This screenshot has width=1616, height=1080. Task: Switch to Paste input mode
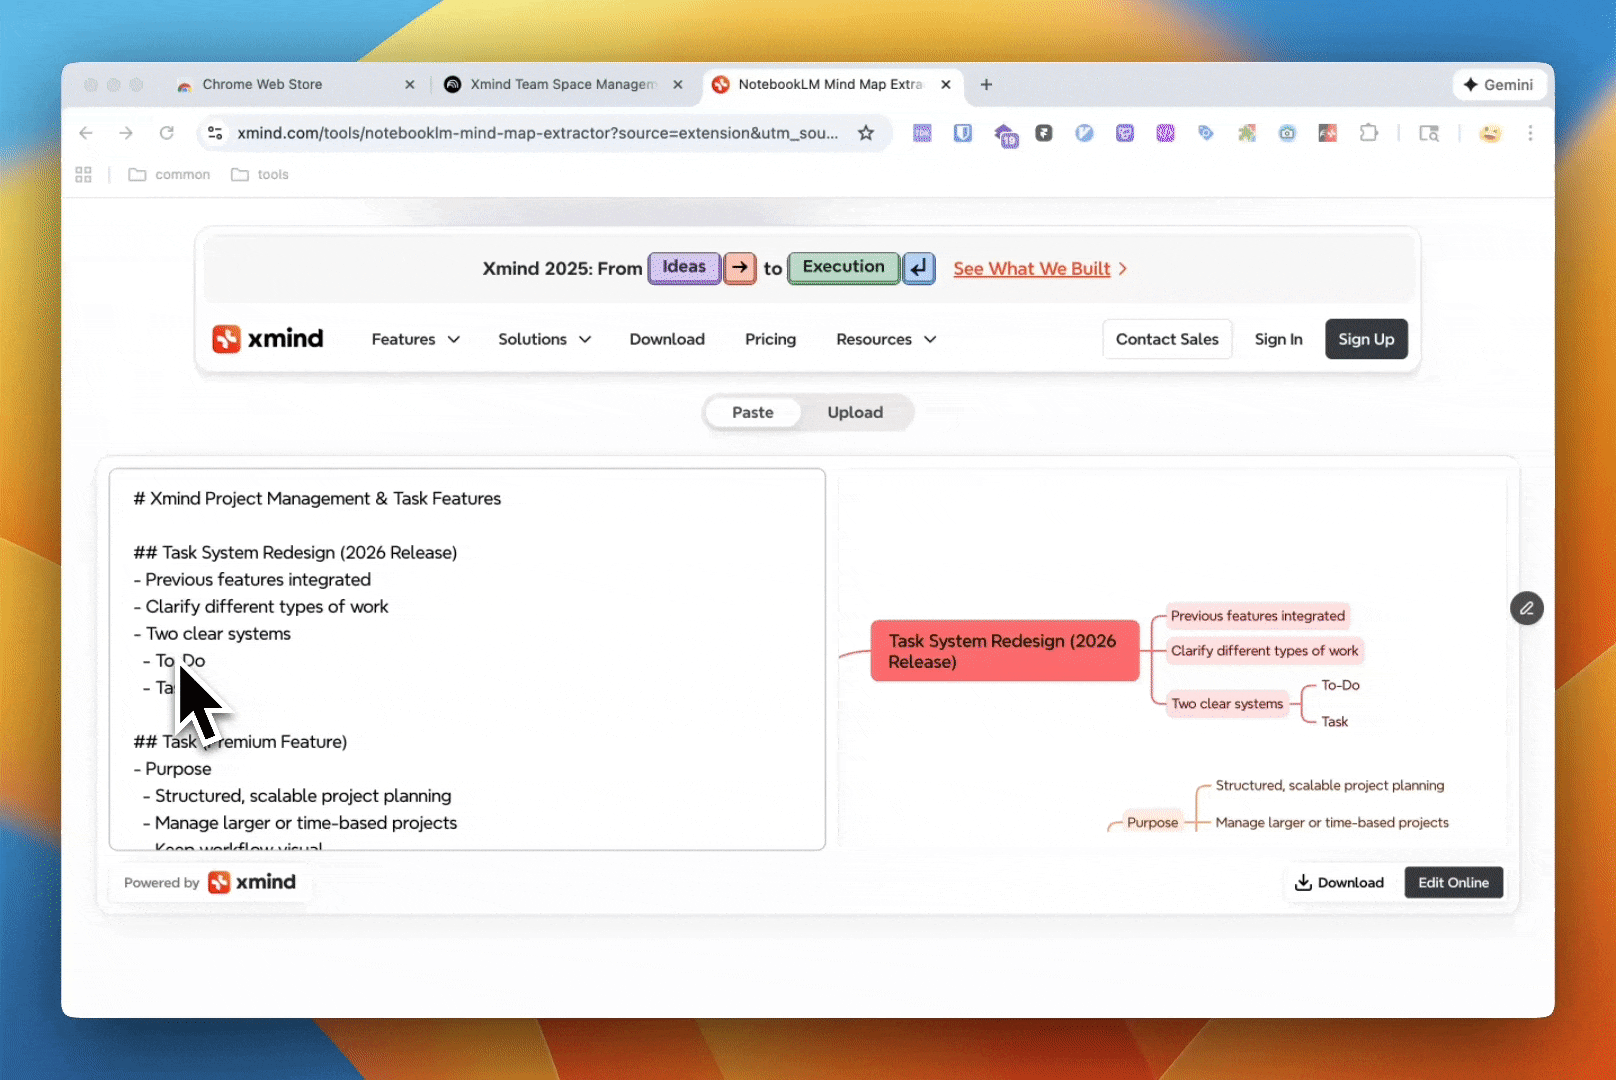click(x=752, y=412)
